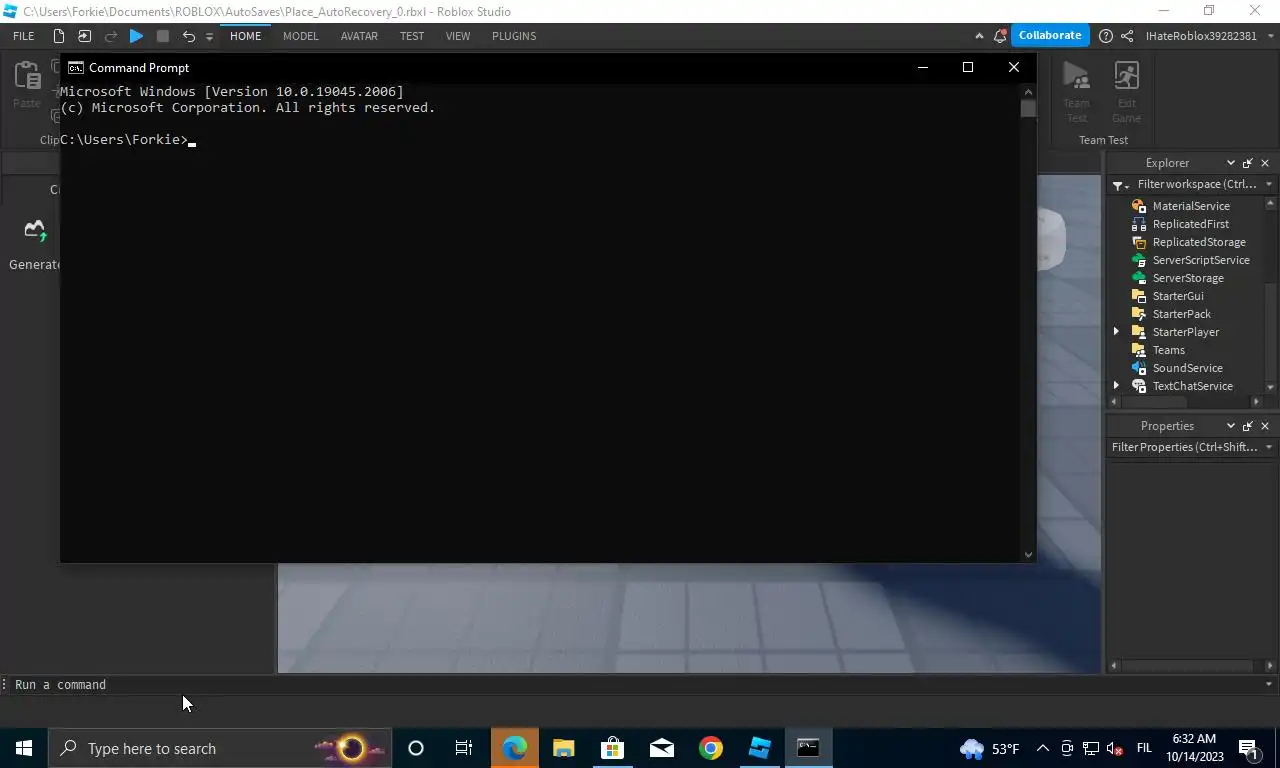The image size is (1280, 768).
Task: Click the blue Collaborate button
Action: 1050,35
